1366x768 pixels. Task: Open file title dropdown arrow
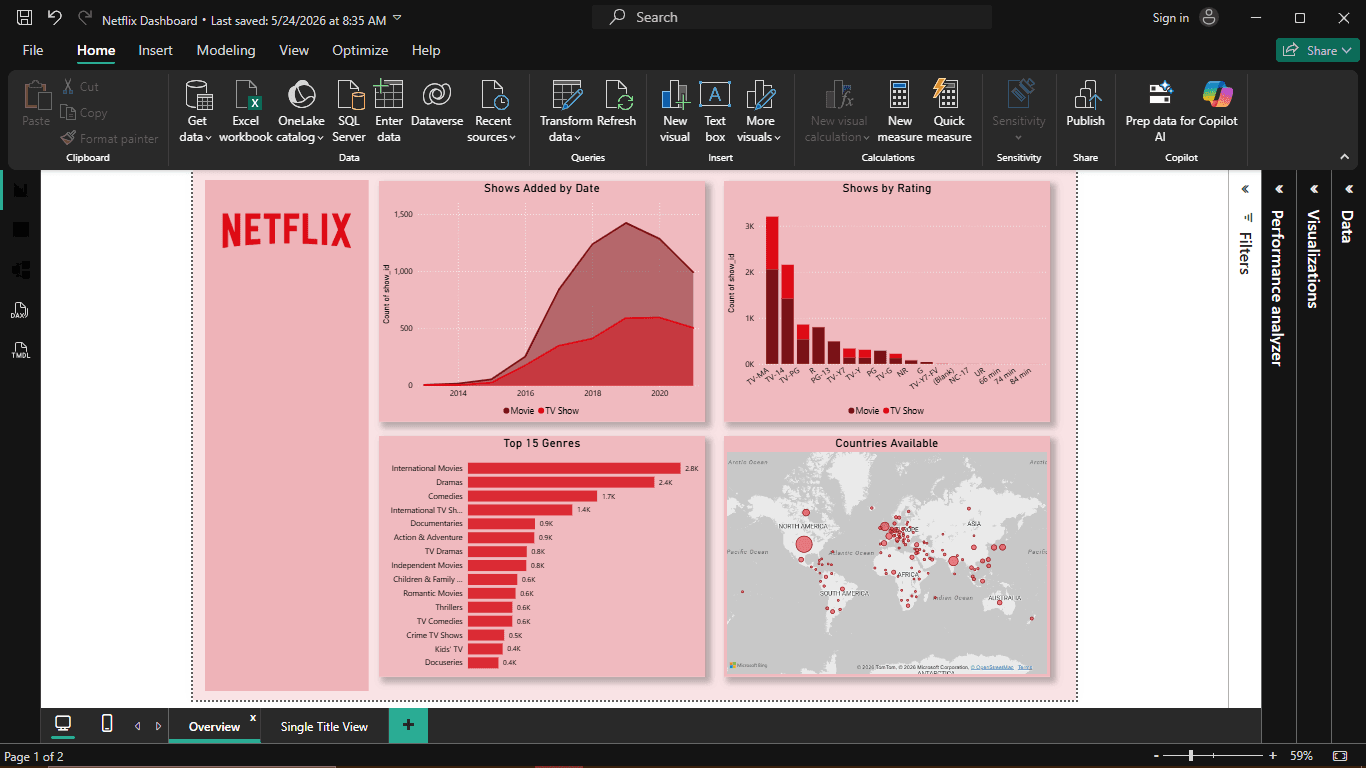(x=397, y=18)
